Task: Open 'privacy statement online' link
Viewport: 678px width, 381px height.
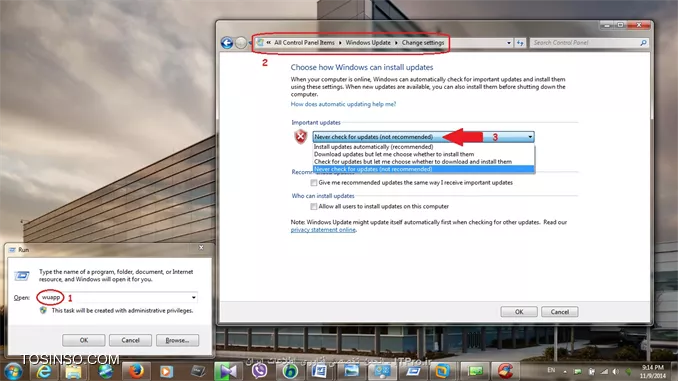Action: pyautogui.click(x=323, y=230)
